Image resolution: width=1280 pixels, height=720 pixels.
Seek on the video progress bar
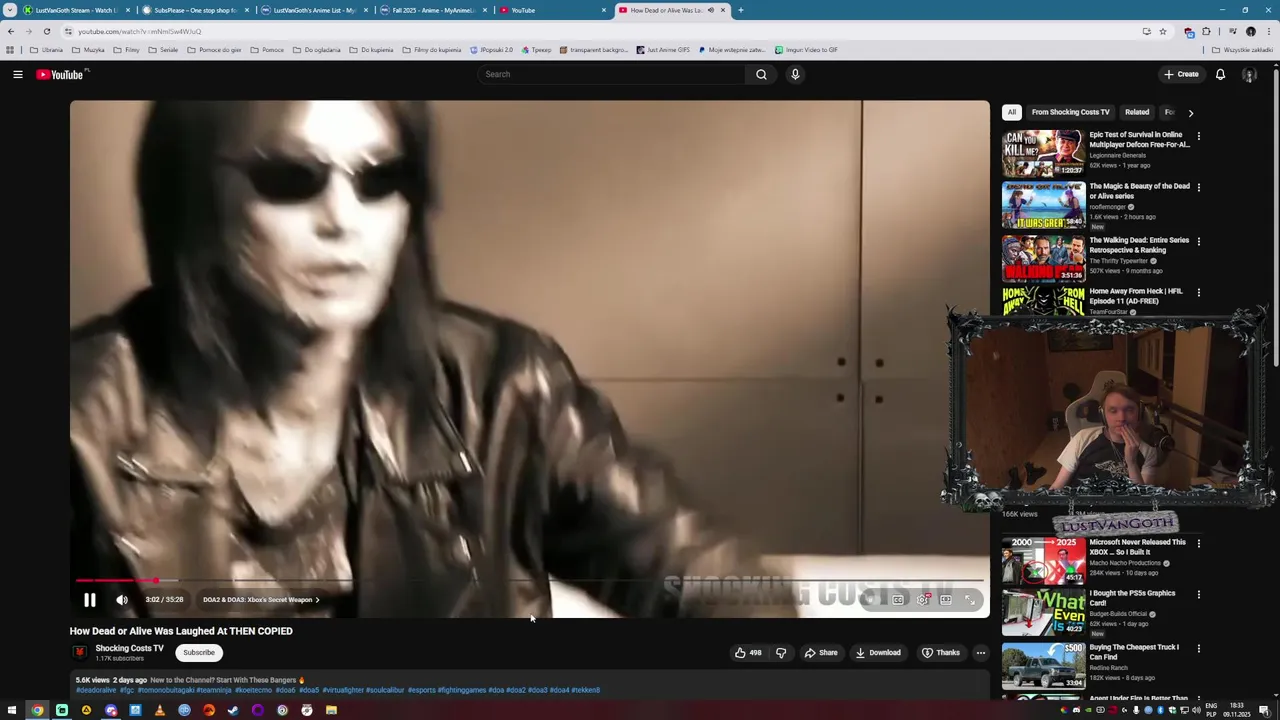click(x=530, y=580)
